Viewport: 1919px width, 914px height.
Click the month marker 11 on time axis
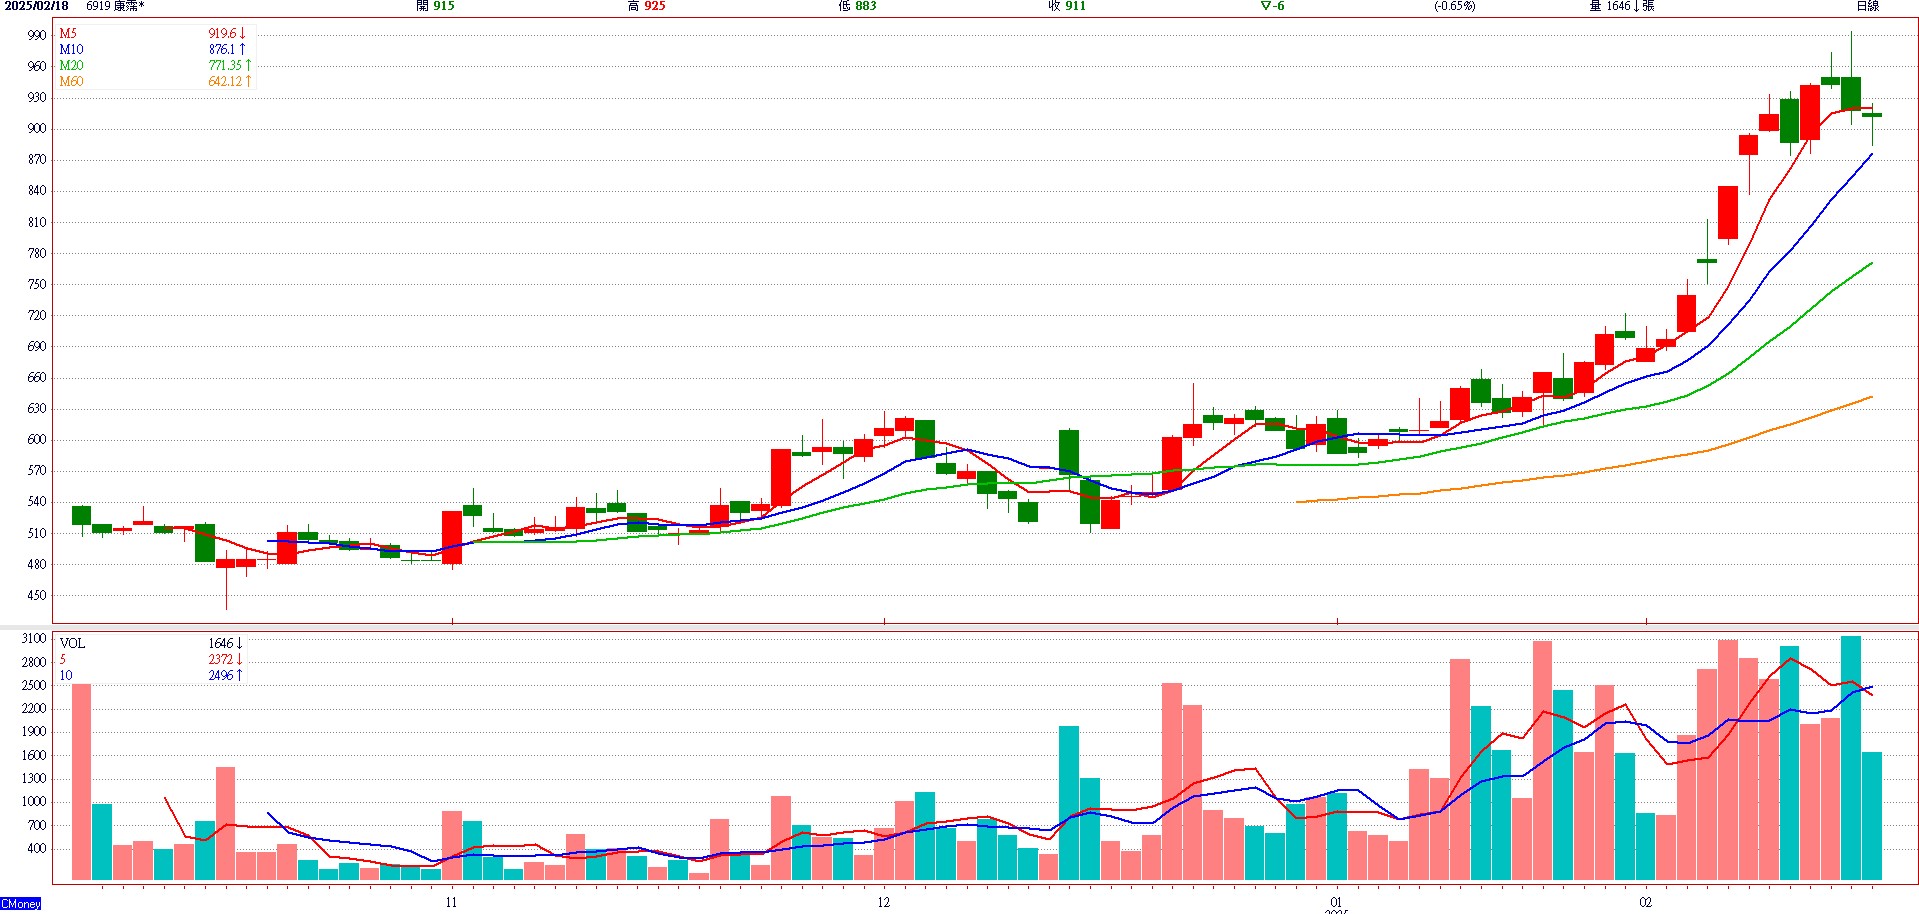tap(451, 903)
